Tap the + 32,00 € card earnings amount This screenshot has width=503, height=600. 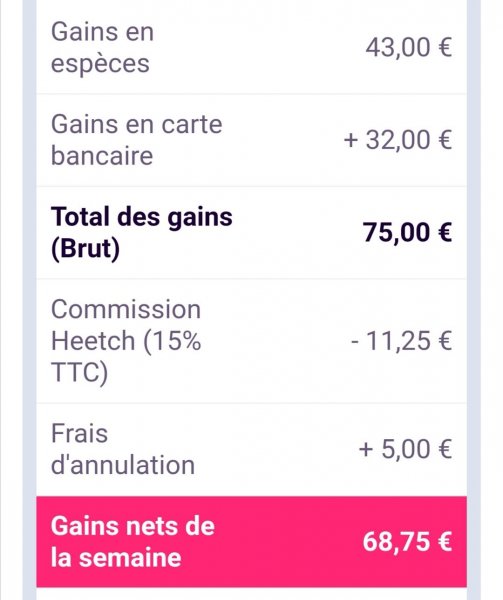click(x=398, y=140)
